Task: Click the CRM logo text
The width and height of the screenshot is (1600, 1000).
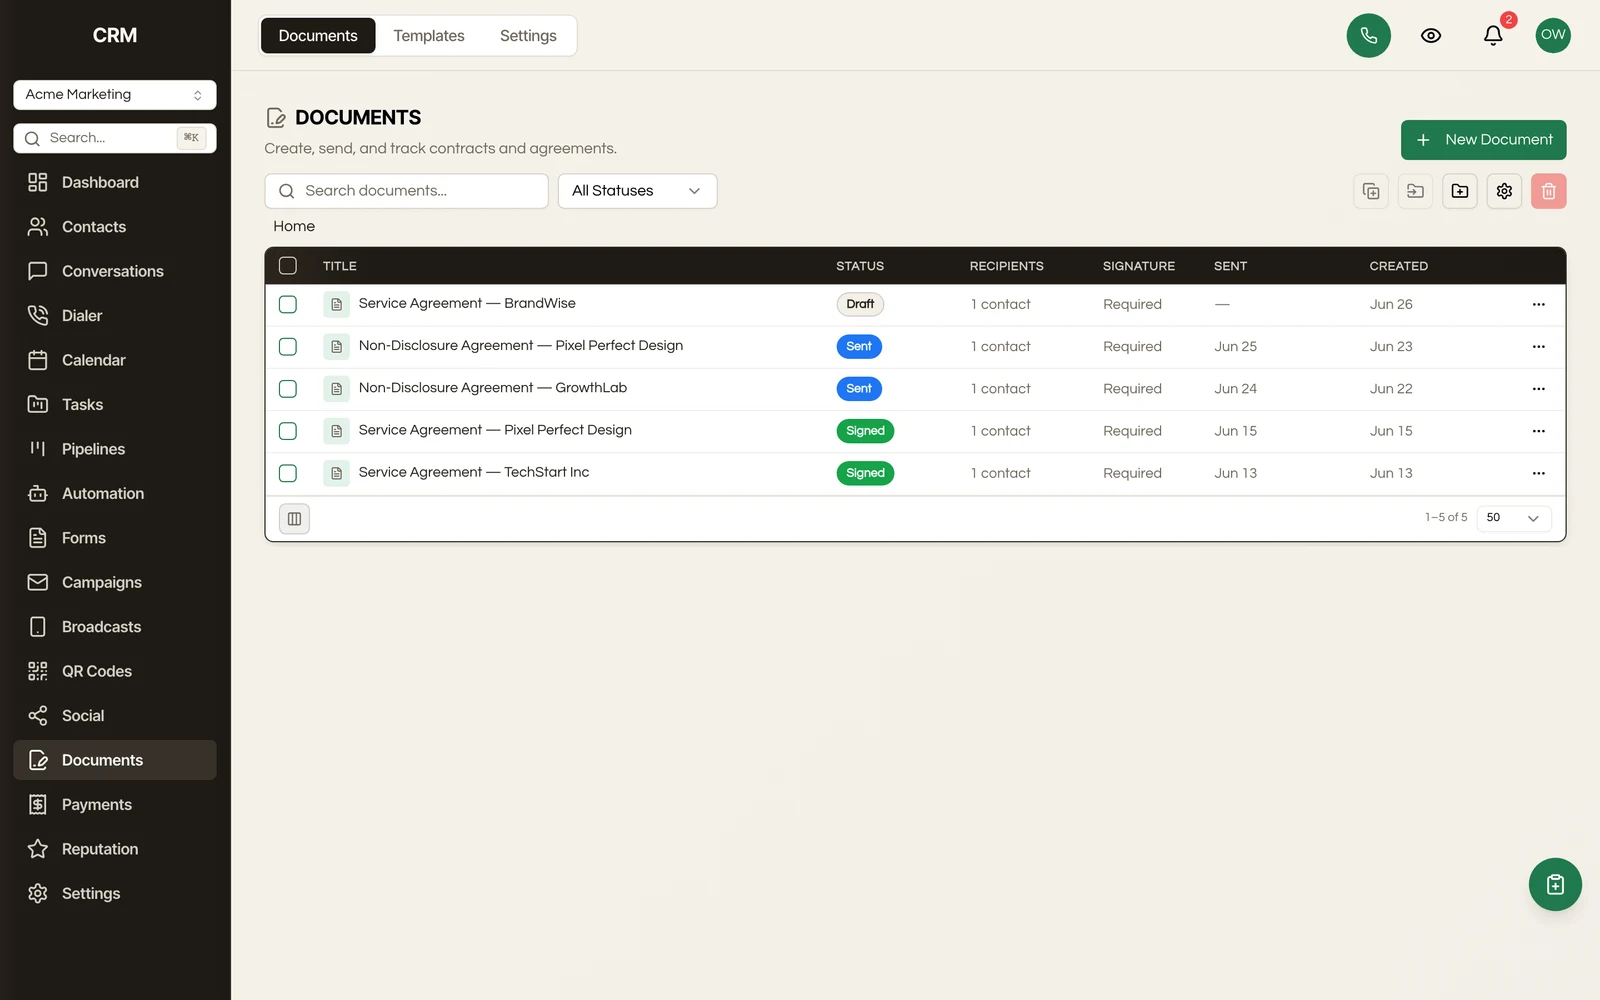Action: pyautogui.click(x=115, y=35)
